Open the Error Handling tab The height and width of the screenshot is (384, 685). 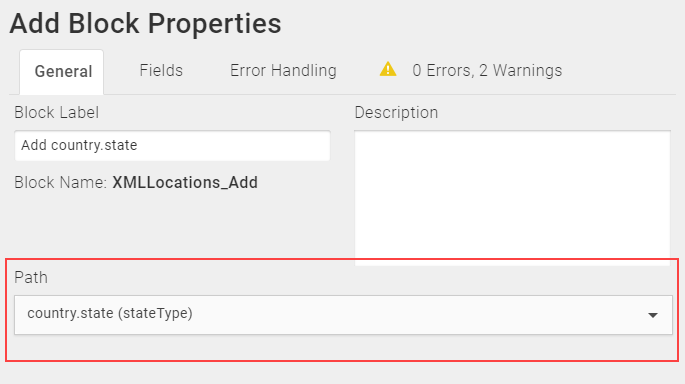[283, 70]
